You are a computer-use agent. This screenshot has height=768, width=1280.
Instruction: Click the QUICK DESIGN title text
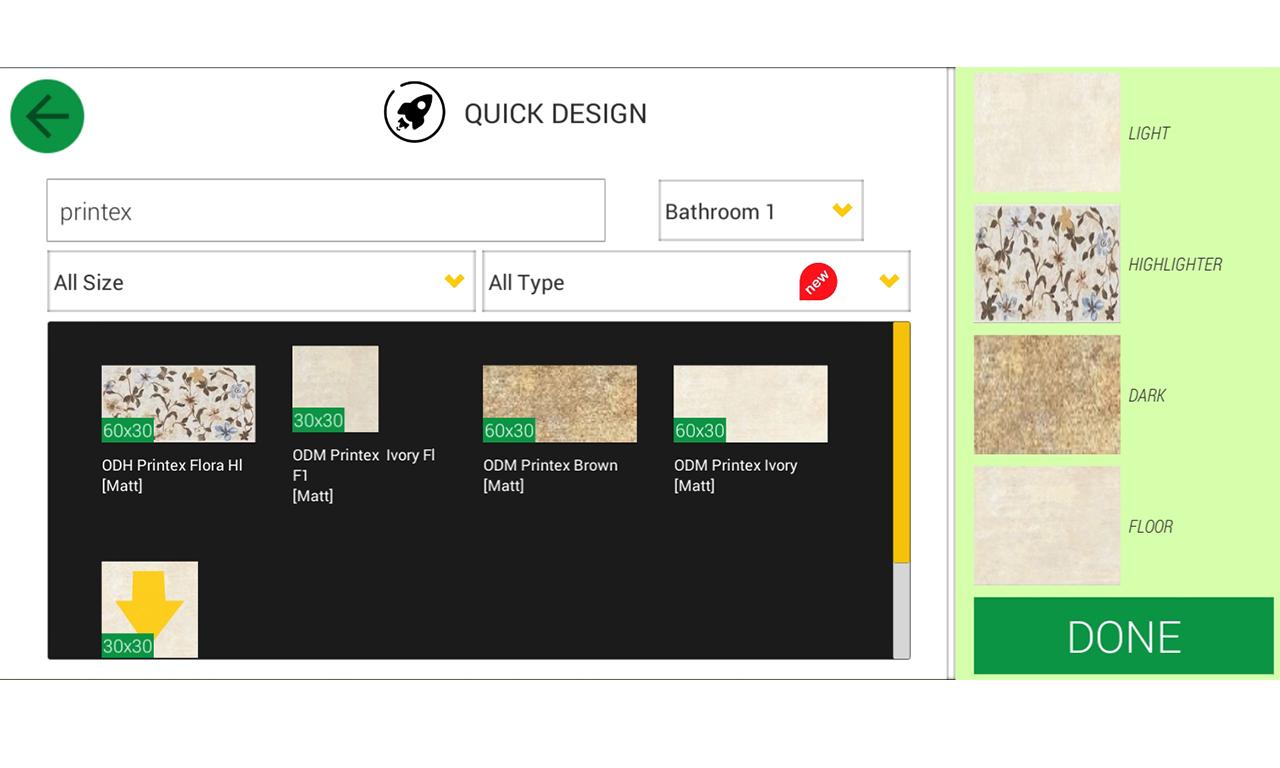(556, 114)
